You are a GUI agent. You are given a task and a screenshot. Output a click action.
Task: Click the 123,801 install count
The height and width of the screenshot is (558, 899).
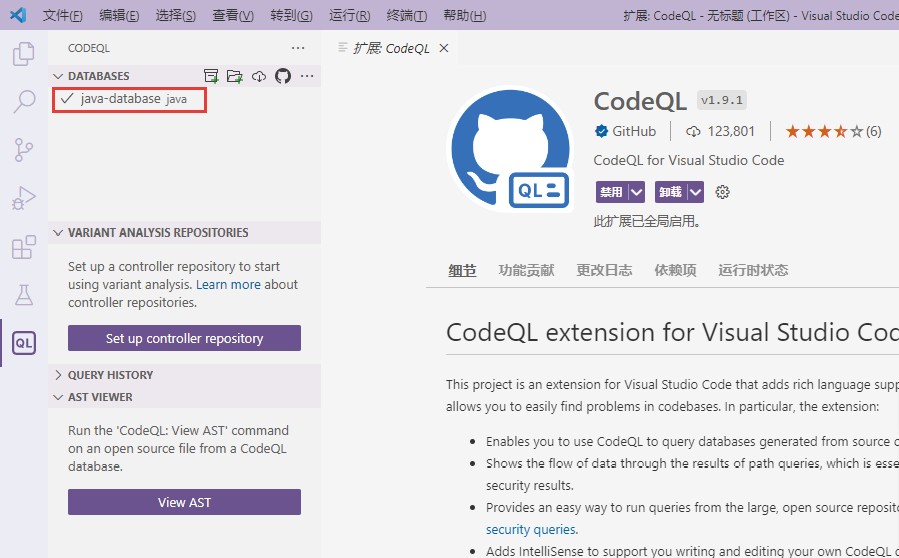coord(731,131)
